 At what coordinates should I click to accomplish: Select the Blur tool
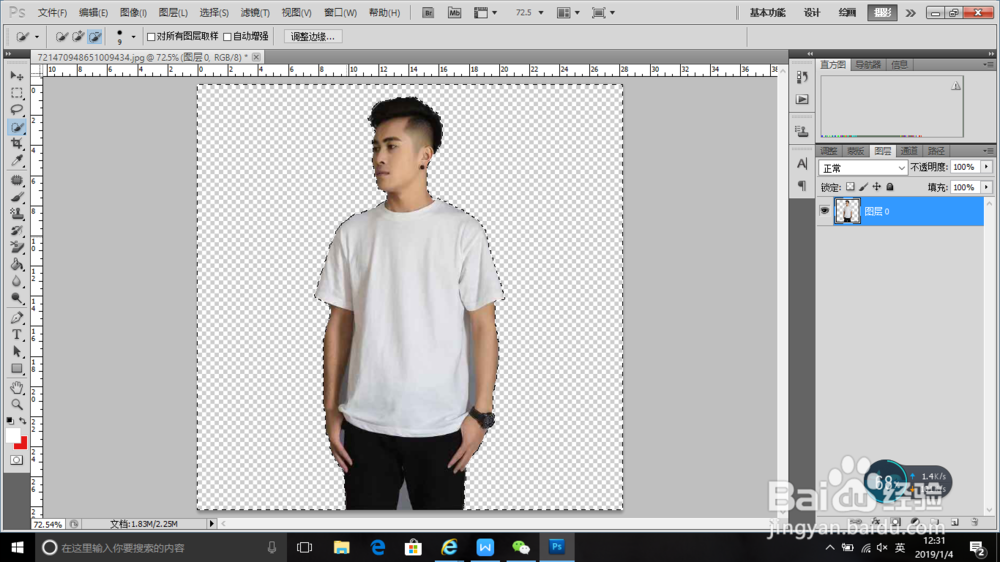(17, 281)
